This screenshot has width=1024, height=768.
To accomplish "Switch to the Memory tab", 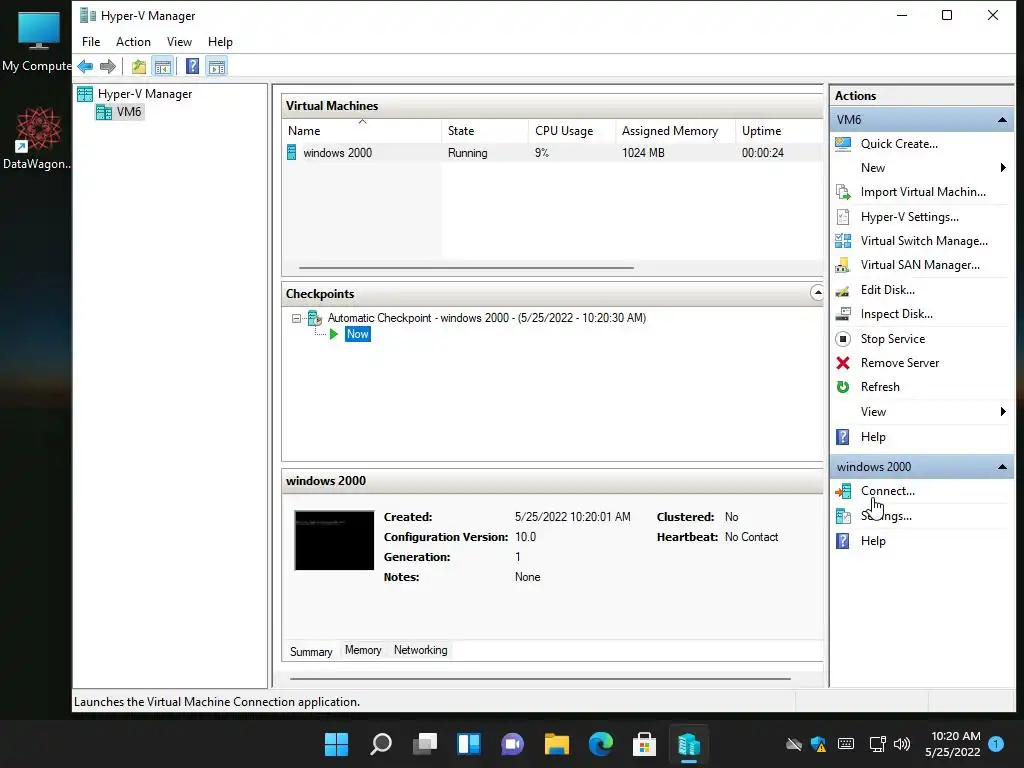I will point(363,650).
